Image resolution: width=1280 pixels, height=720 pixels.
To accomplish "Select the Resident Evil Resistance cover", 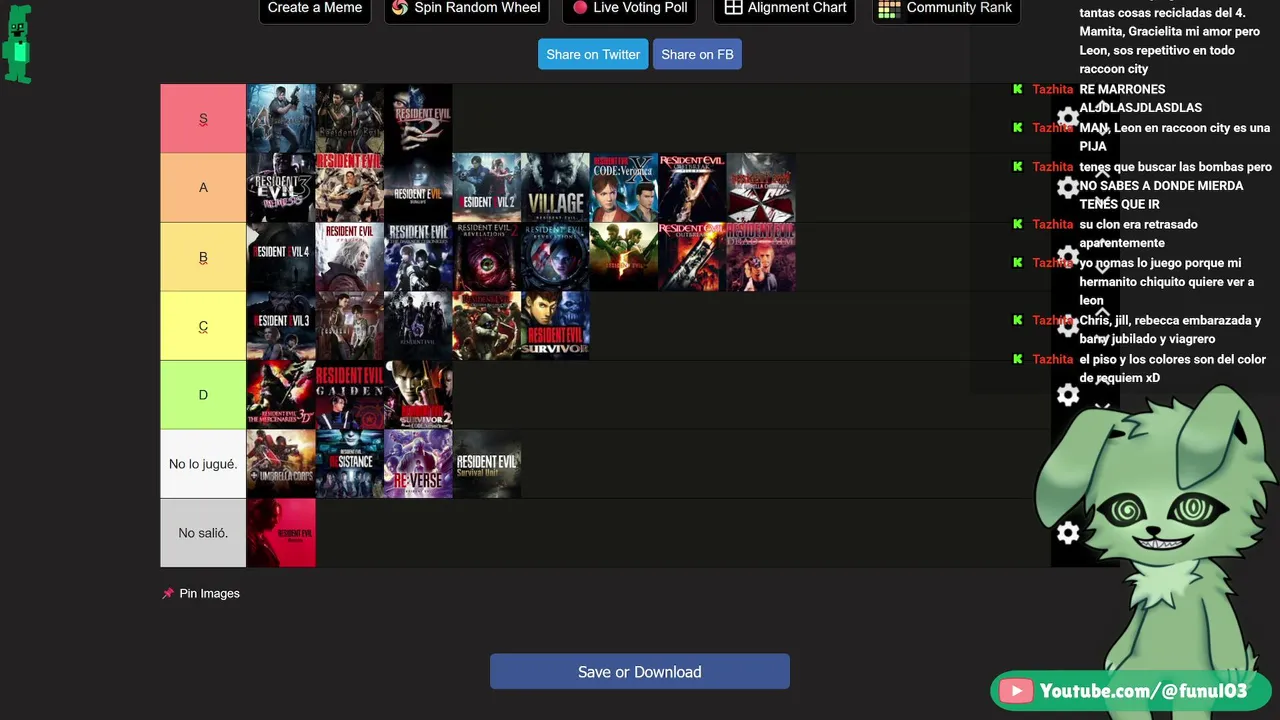I will 350,464.
